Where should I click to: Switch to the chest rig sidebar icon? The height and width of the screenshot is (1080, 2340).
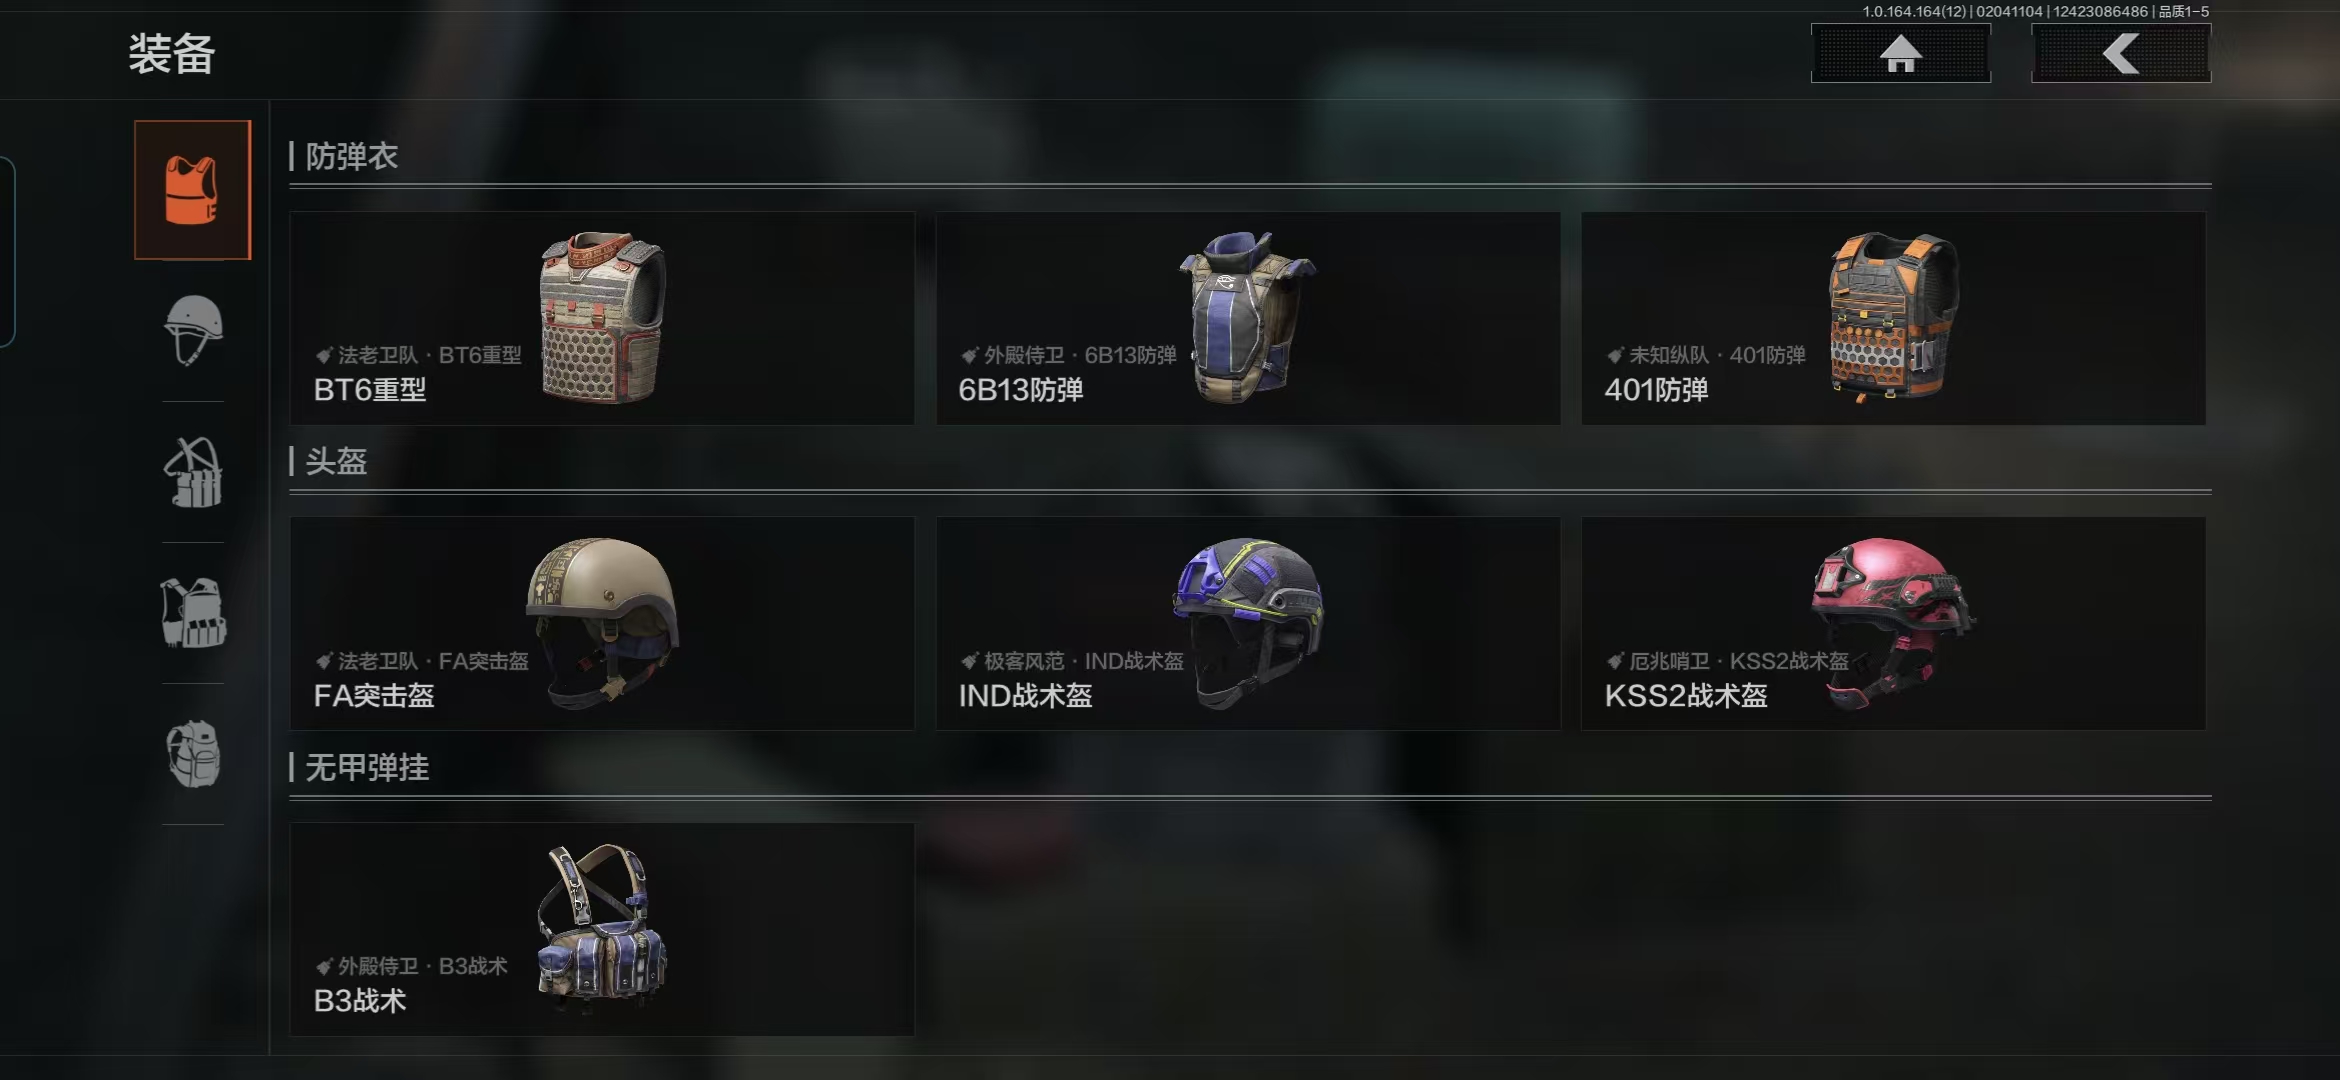[192, 472]
